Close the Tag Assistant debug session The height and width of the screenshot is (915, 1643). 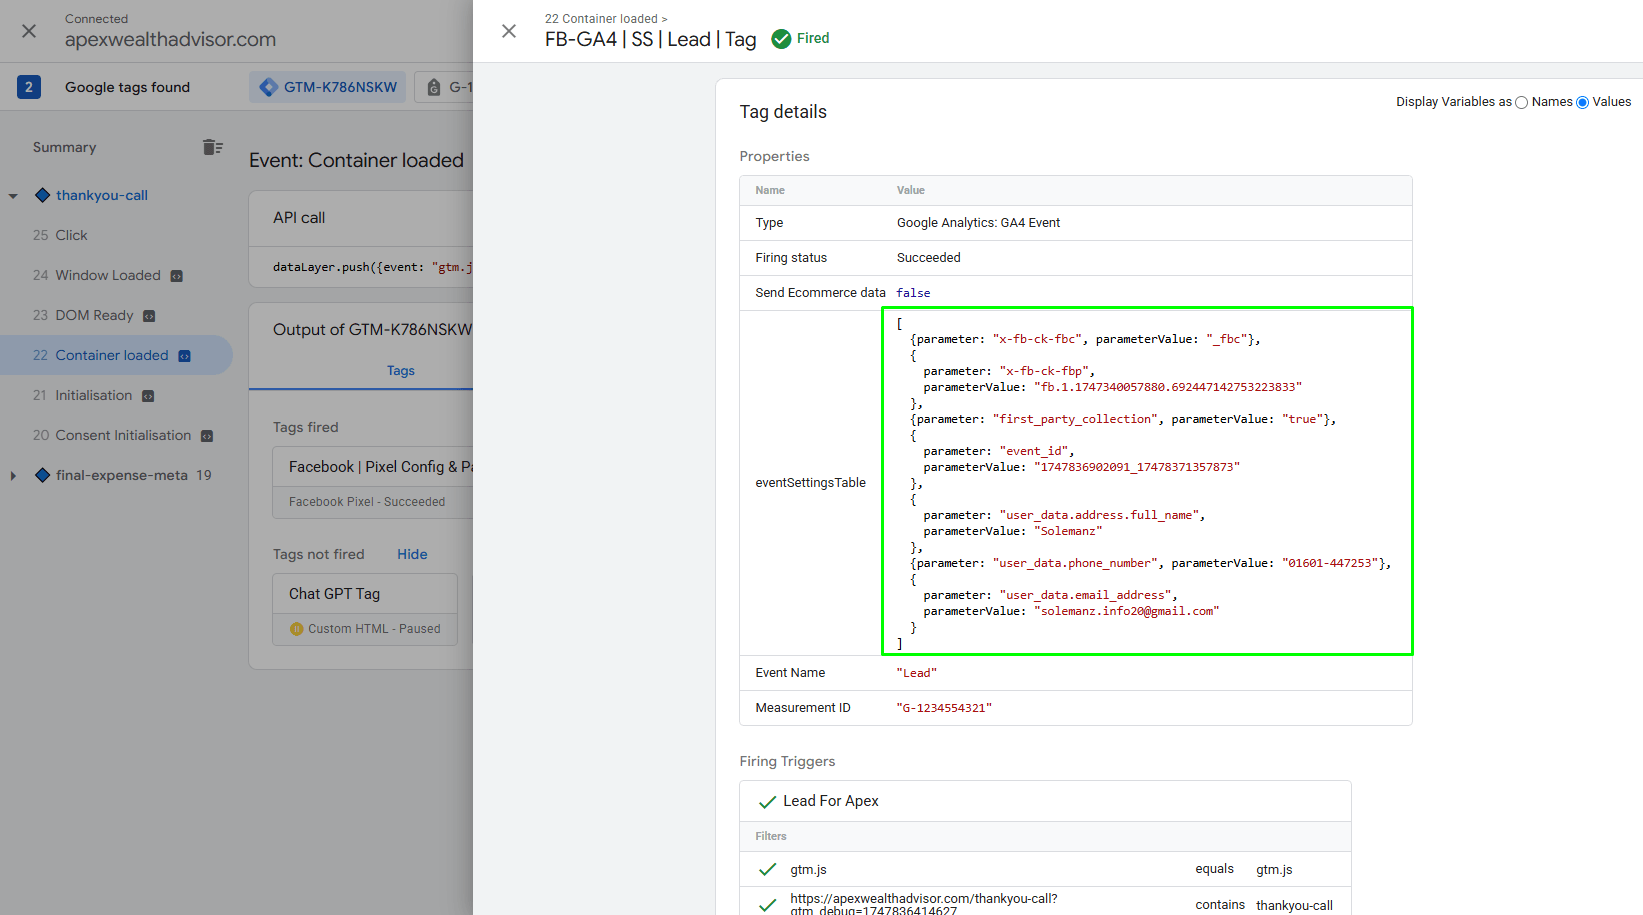[29, 31]
